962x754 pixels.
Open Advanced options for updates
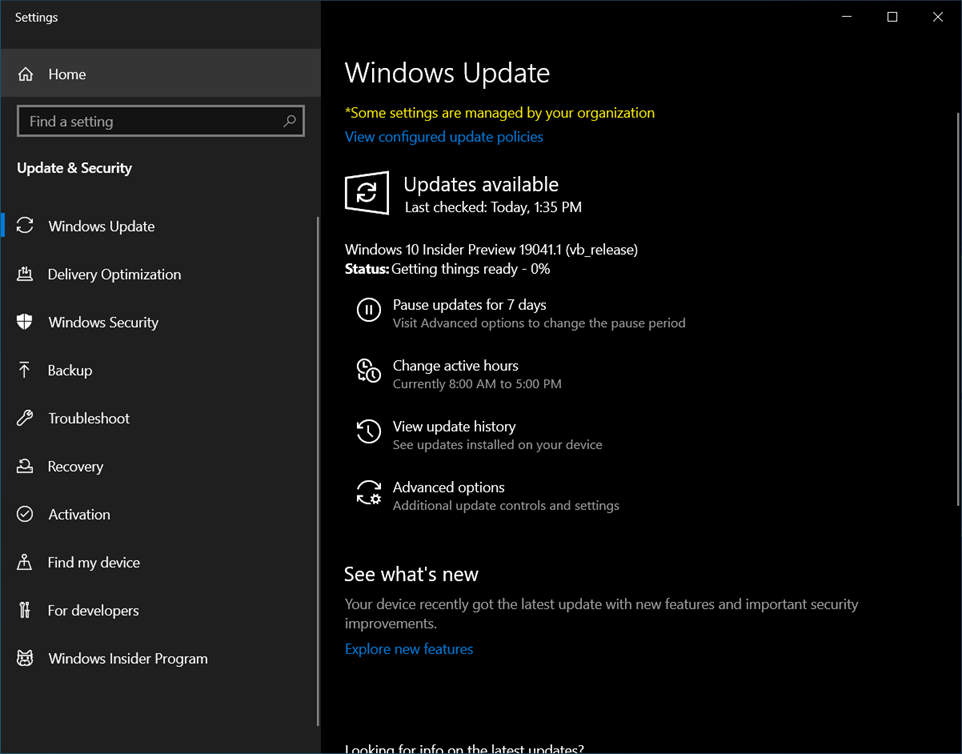click(x=488, y=496)
